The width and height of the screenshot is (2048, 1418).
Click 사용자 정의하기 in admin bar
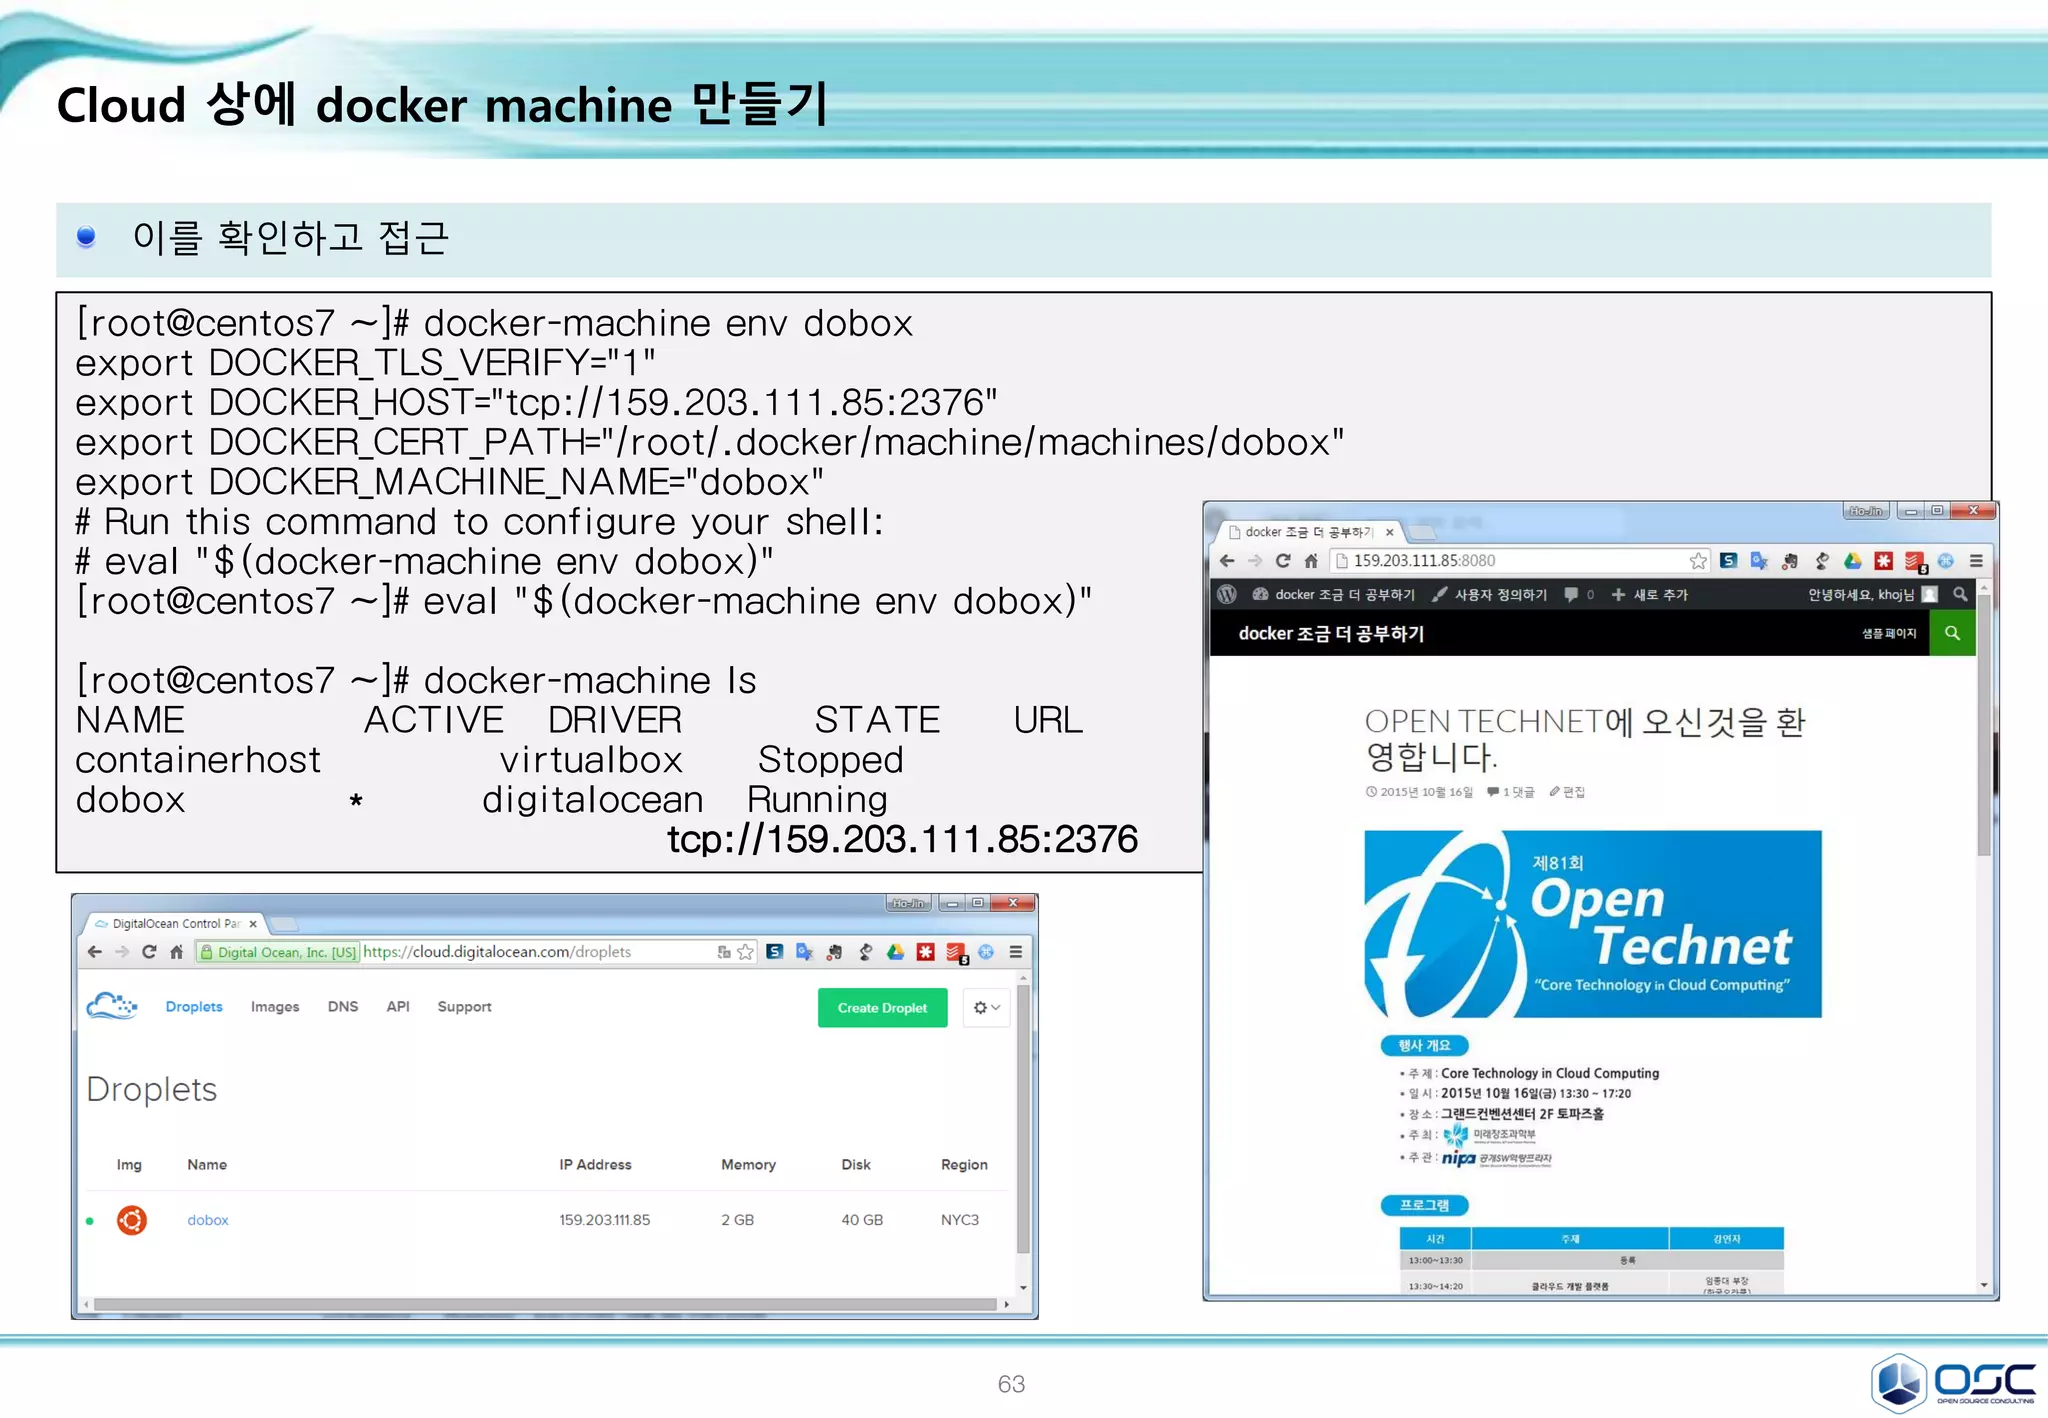click(1490, 594)
